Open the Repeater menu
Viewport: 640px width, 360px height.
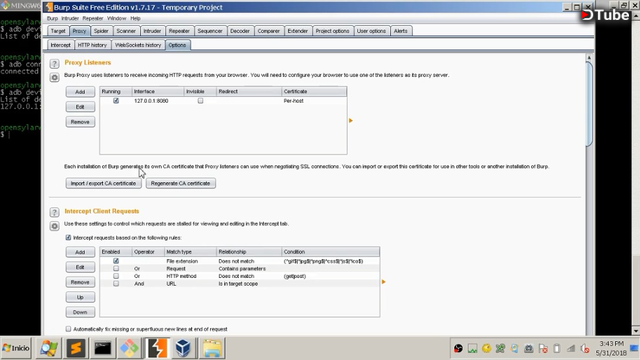coord(93,18)
